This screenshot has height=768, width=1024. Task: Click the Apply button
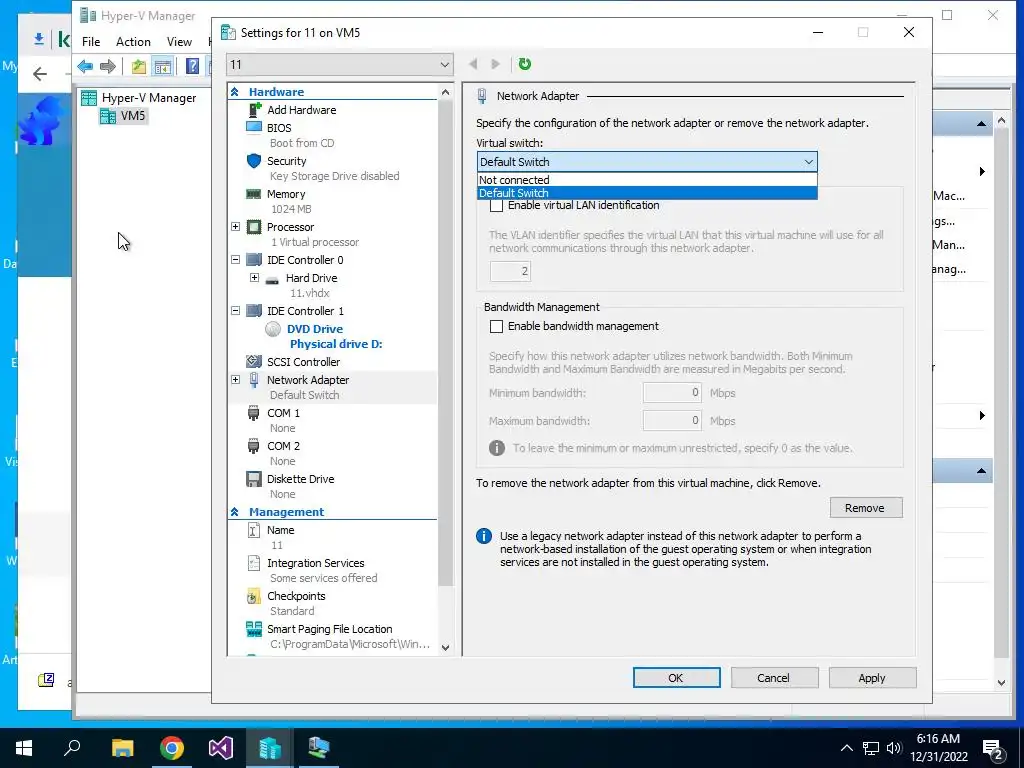pos(872,678)
